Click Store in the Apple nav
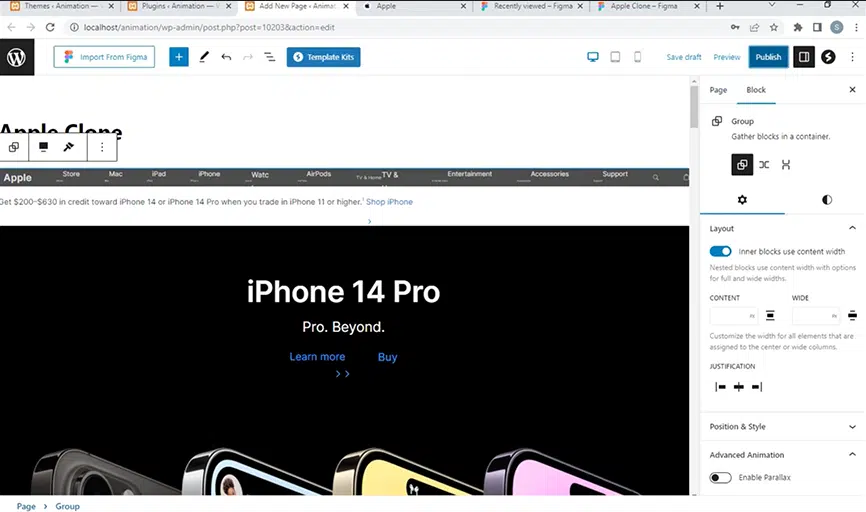 tap(71, 174)
